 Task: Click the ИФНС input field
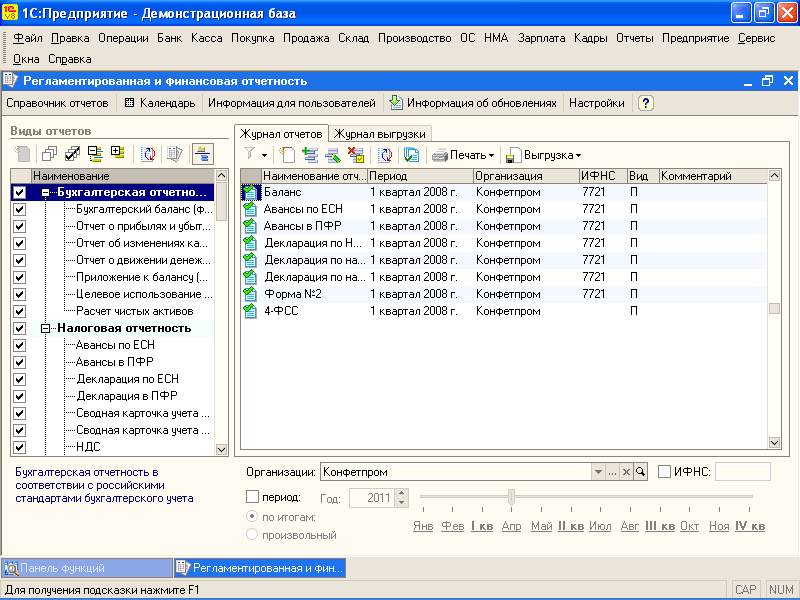[742, 472]
